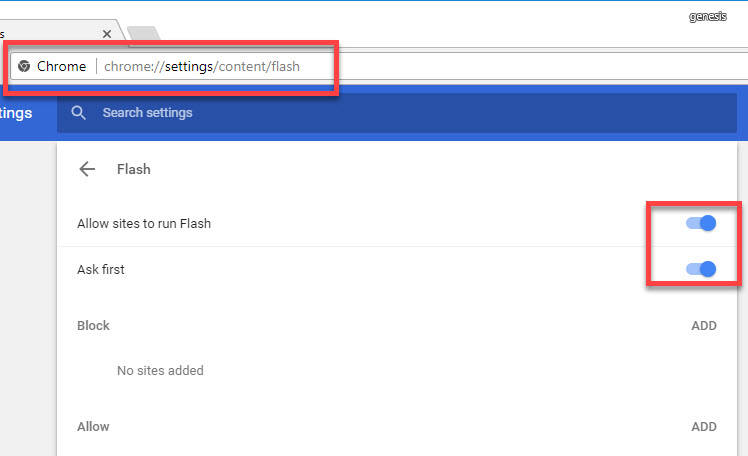Open a new tab with the blank tab button

[144, 33]
